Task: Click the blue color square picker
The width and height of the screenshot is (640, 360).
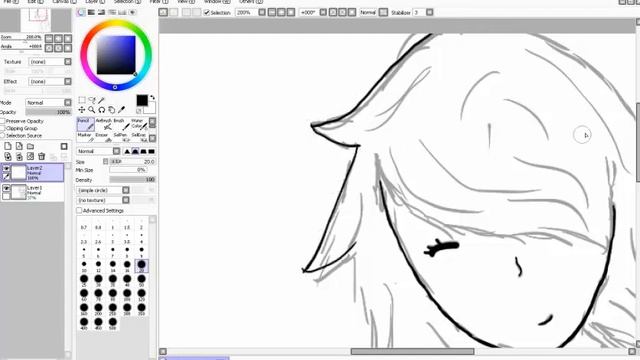Action: pyautogui.click(x=116, y=55)
